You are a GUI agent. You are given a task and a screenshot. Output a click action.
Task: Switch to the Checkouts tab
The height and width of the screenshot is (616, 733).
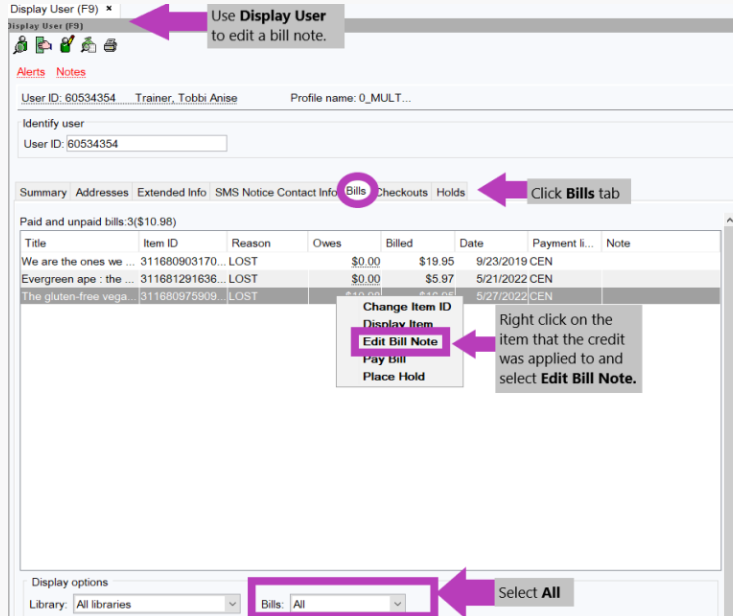[x=402, y=192]
